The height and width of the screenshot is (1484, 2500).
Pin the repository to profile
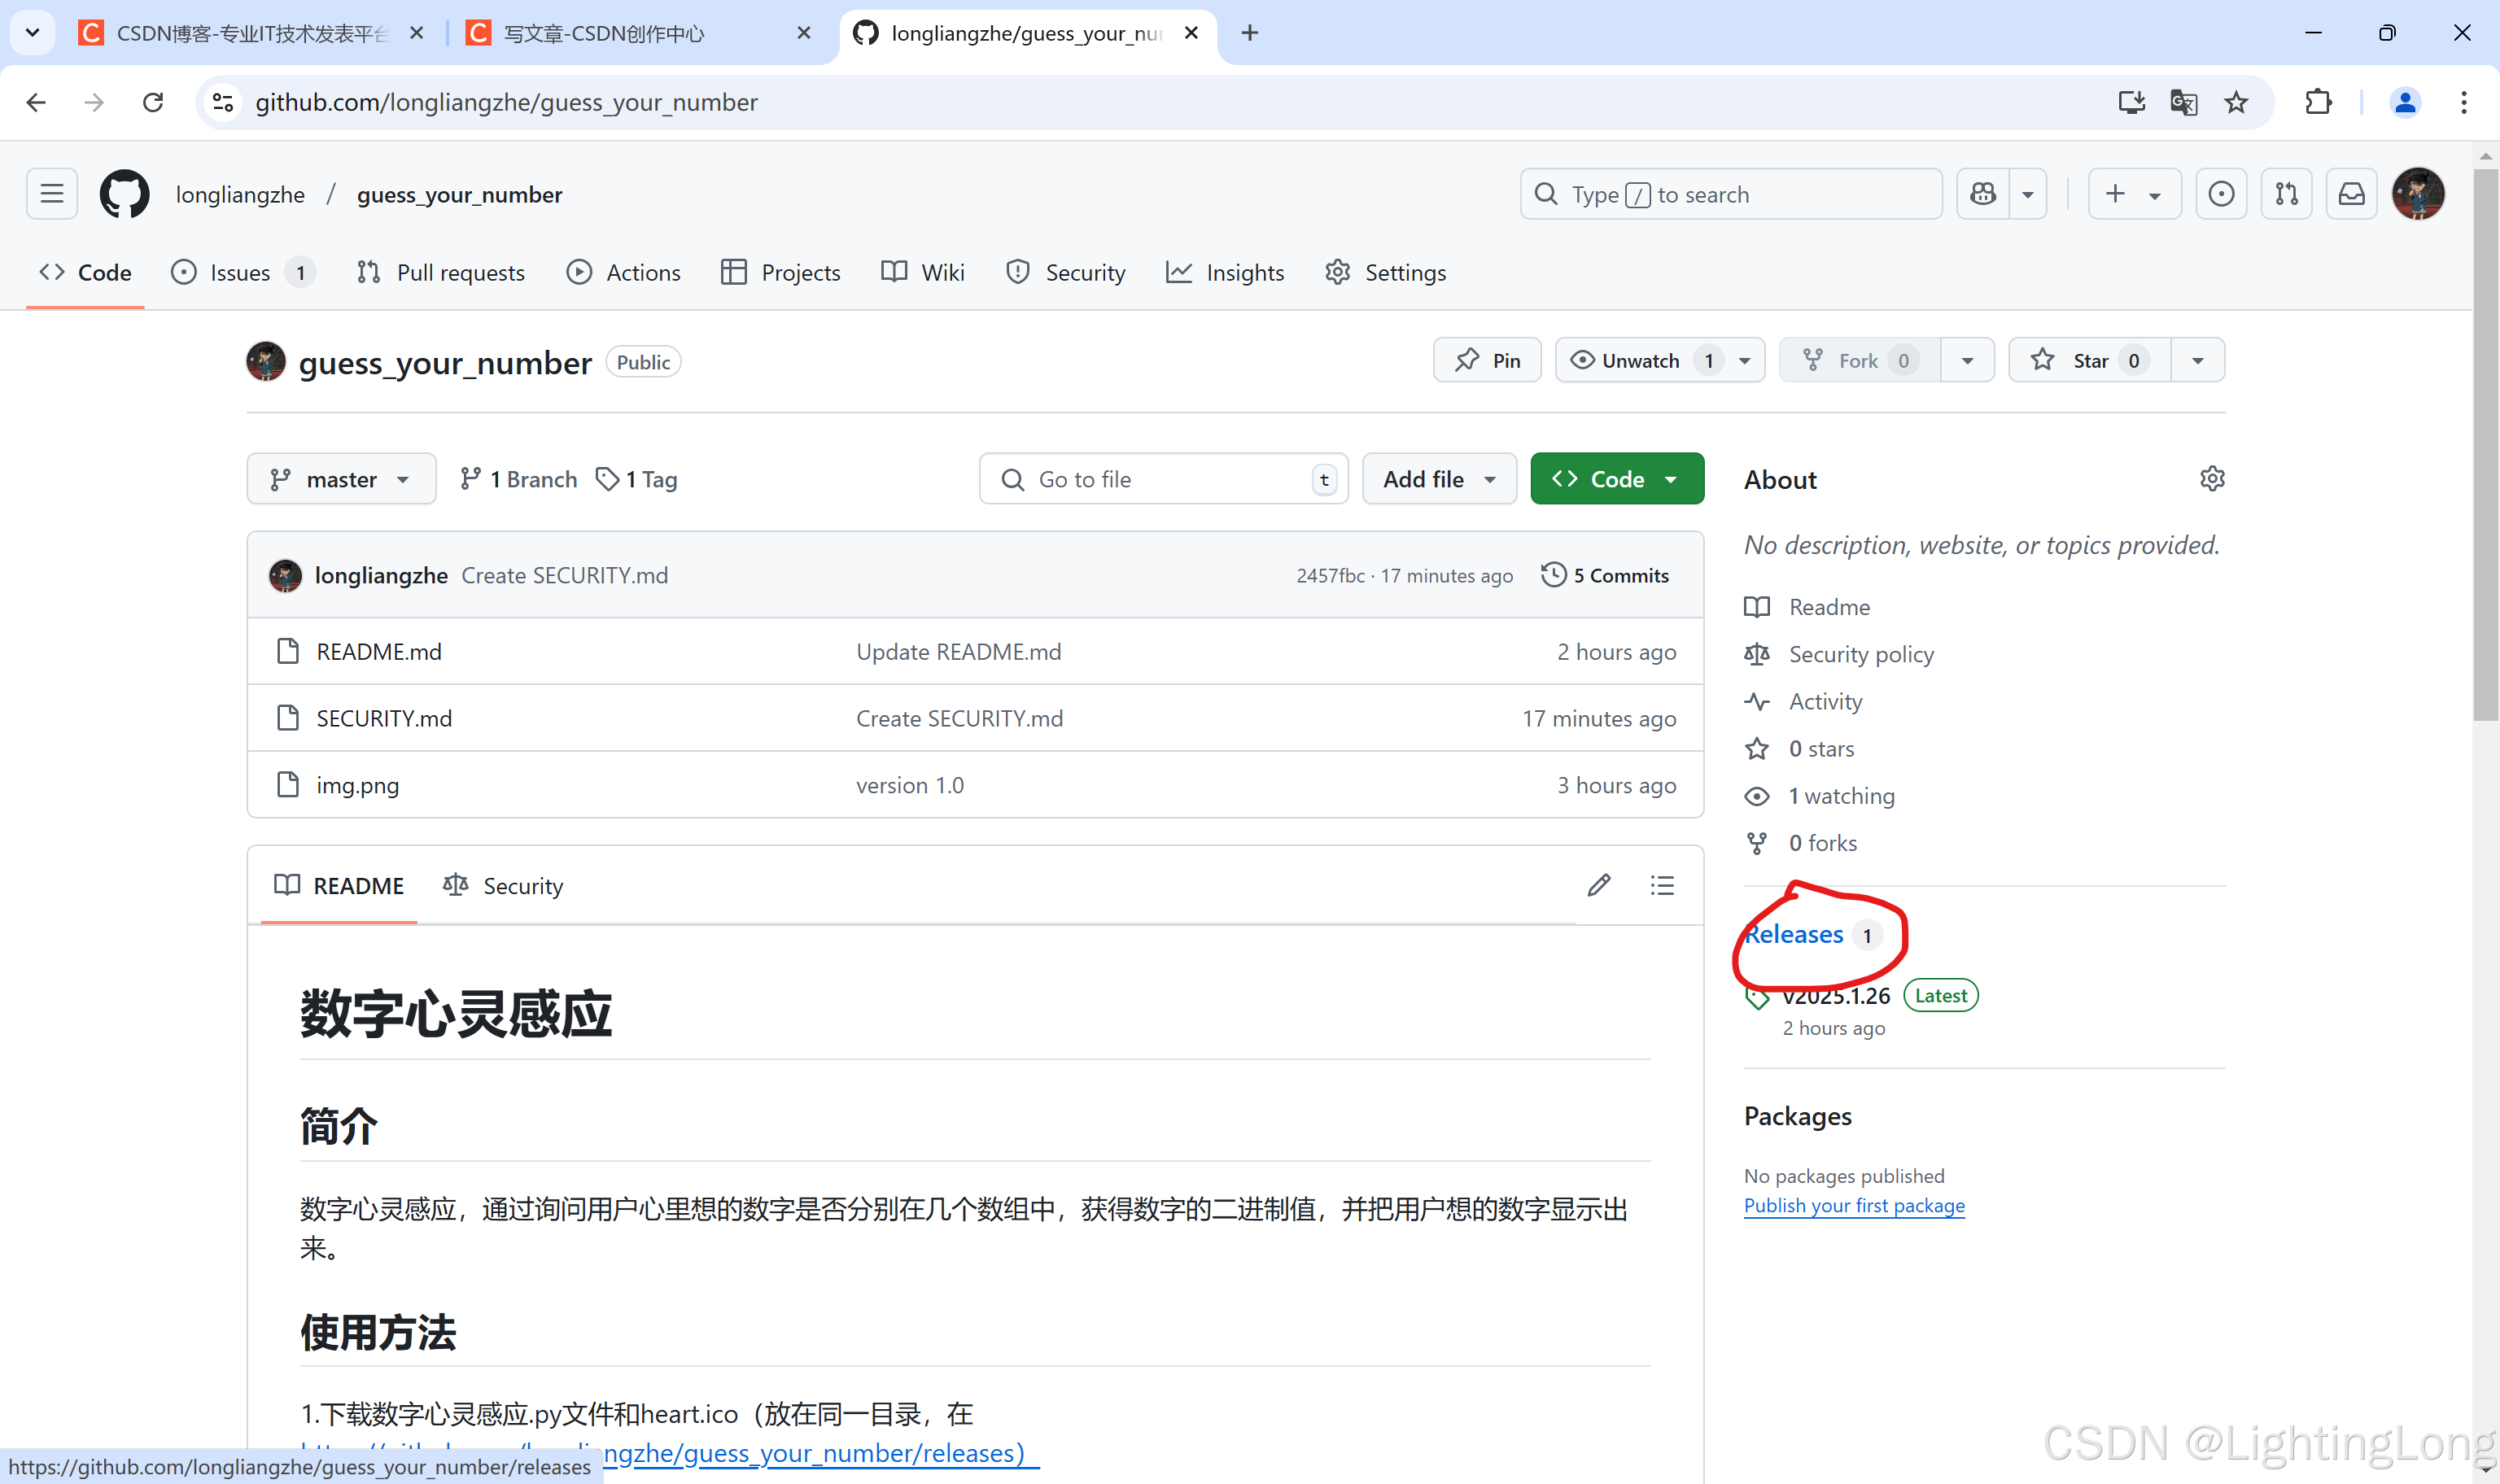click(1487, 361)
